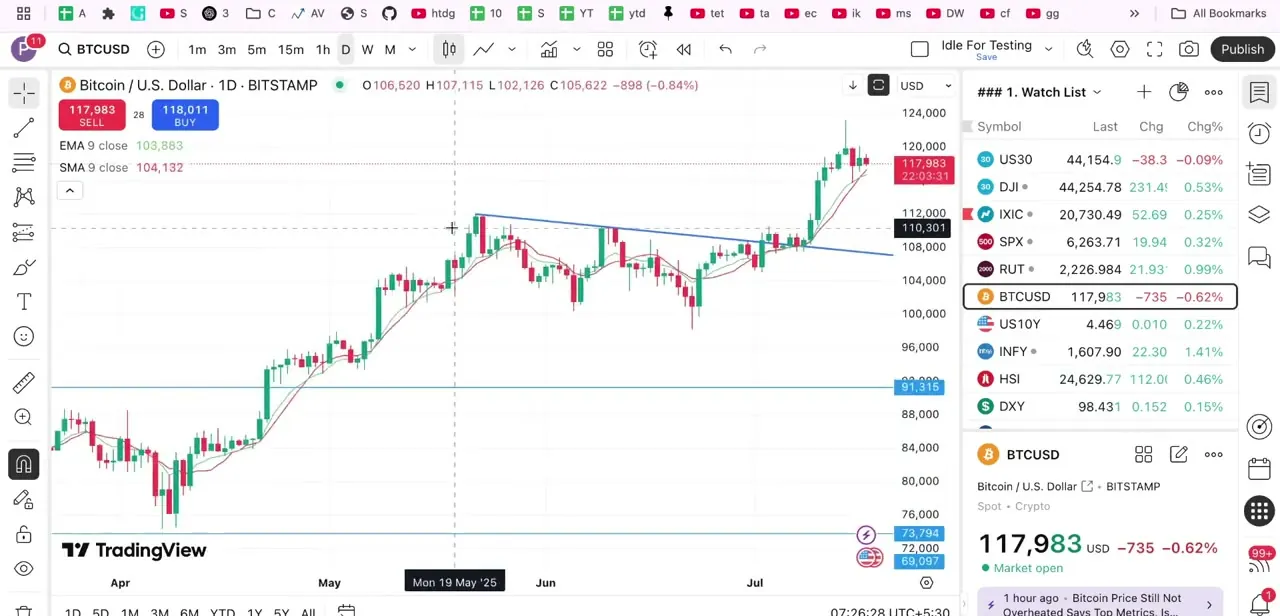Screen dimensions: 1280x616
Task: Select the SPX watchlist row
Action: pyautogui.click(x=1100, y=242)
